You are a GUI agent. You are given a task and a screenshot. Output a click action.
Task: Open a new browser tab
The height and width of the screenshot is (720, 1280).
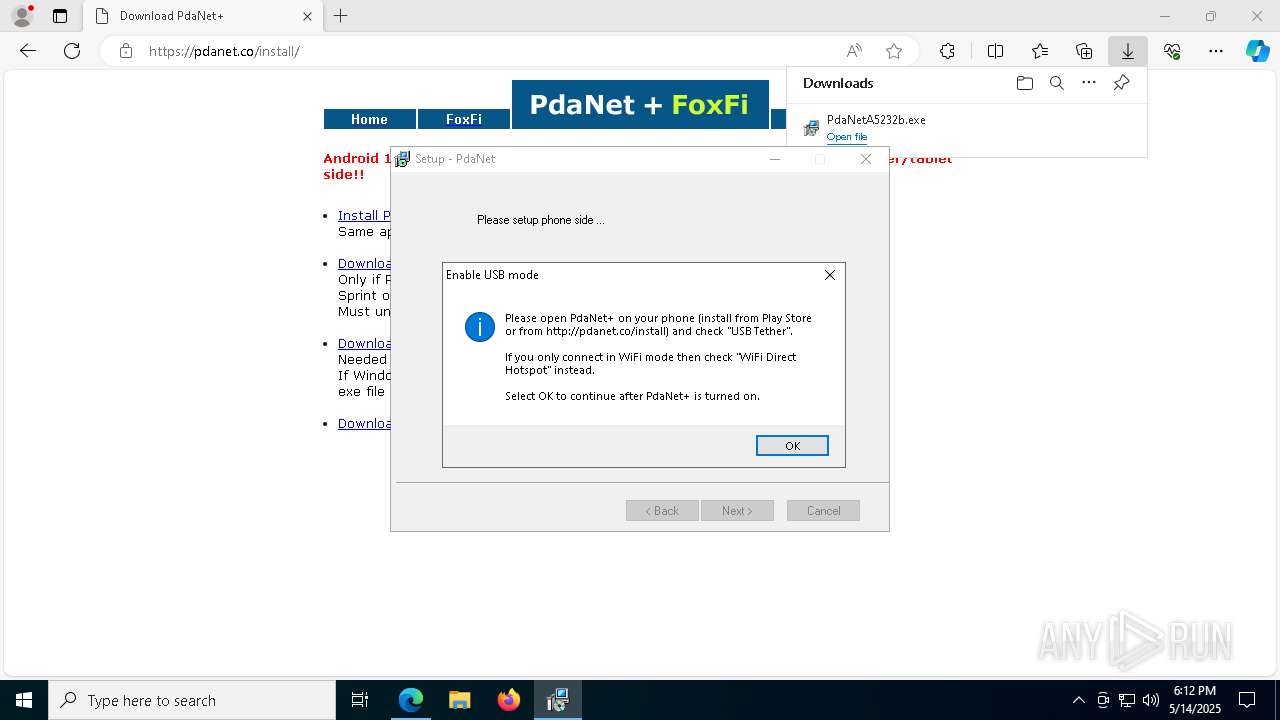pos(341,16)
